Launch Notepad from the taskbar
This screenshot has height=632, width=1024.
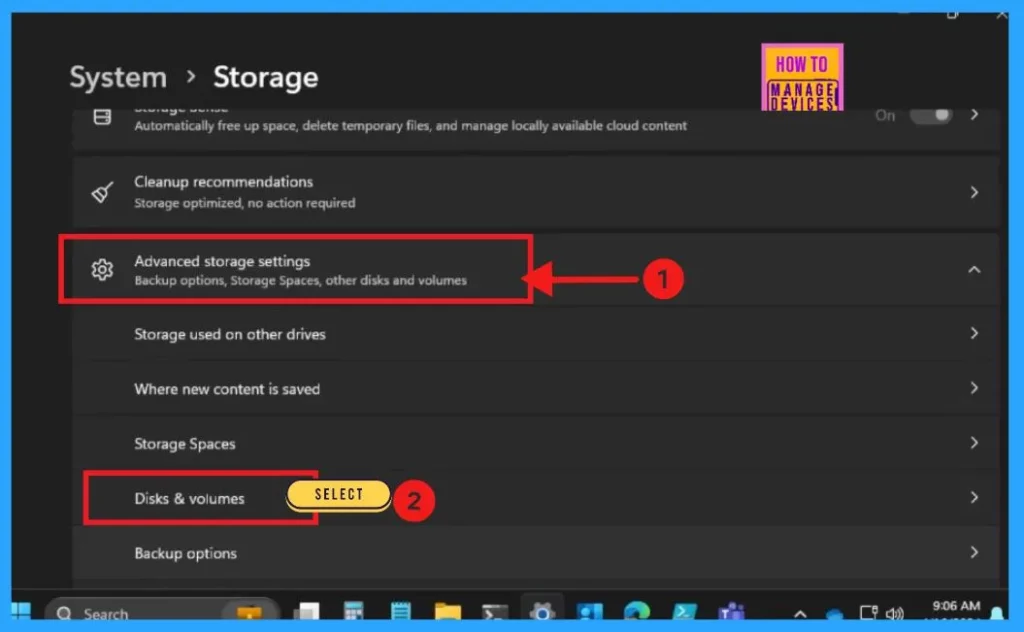click(400, 611)
